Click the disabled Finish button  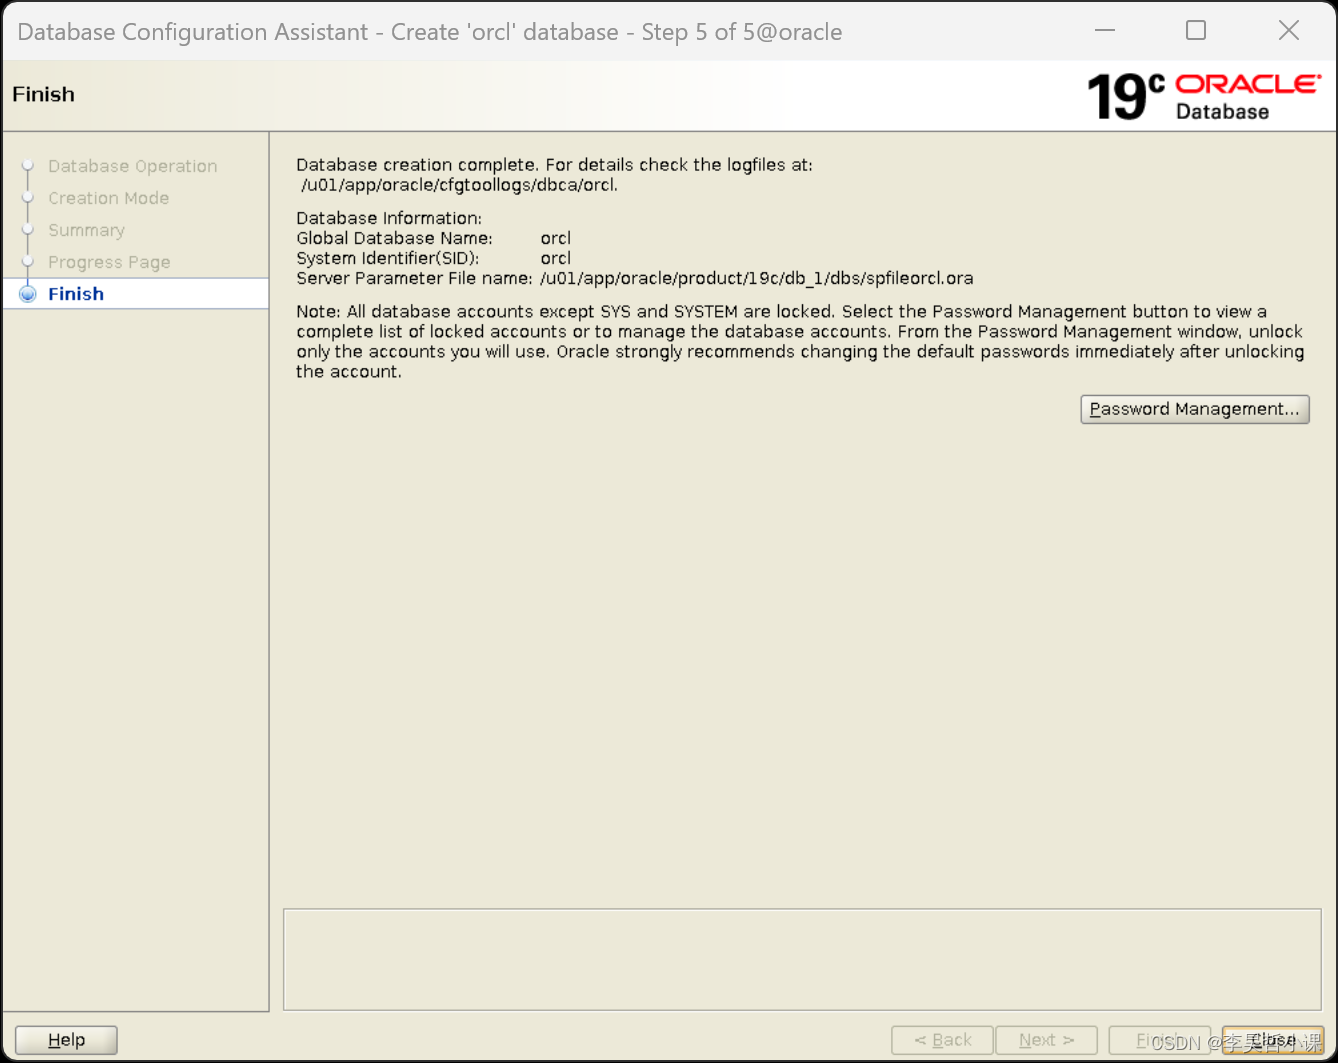pos(1159,1040)
